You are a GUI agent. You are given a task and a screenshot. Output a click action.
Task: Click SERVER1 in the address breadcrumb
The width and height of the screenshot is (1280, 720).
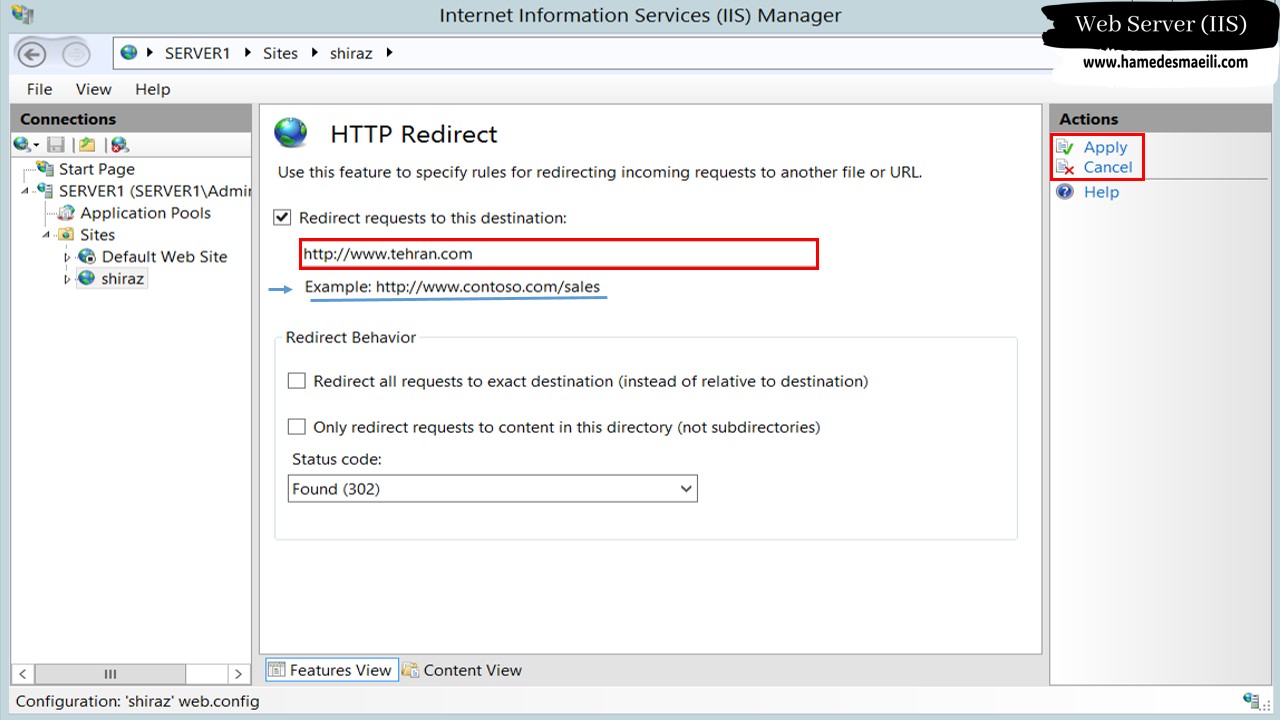pos(198,54)
